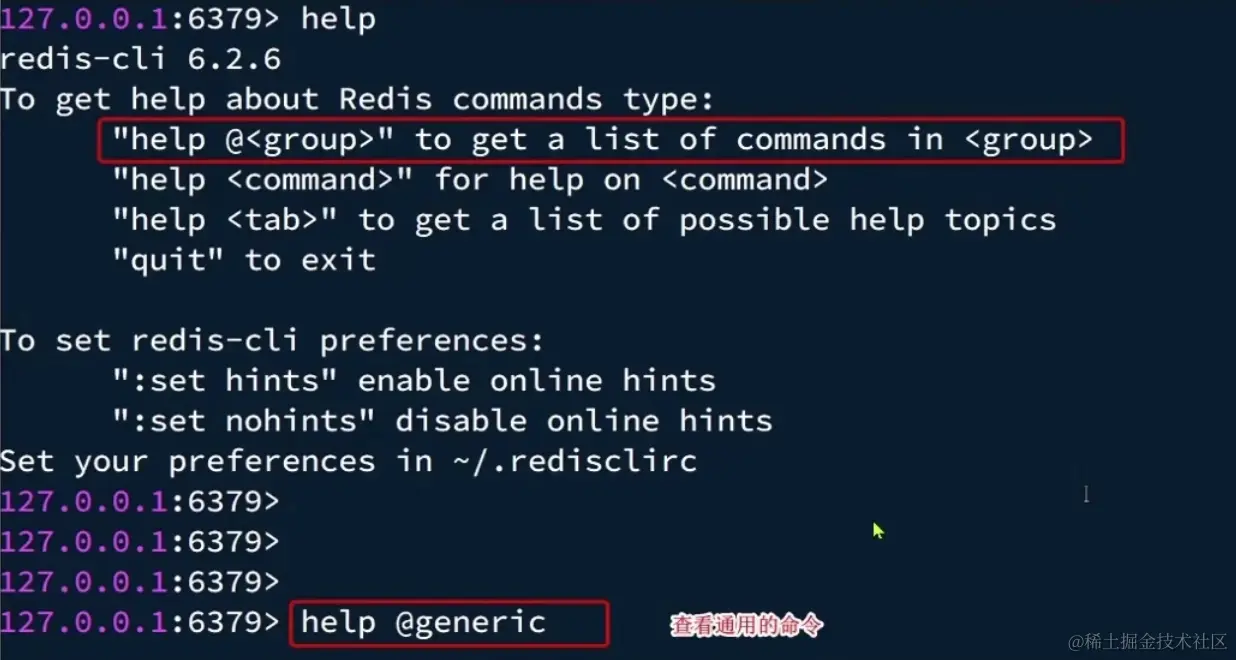1236x660 pixels.
Task: Click the "help <tab>" topics line
Action: 584,220
